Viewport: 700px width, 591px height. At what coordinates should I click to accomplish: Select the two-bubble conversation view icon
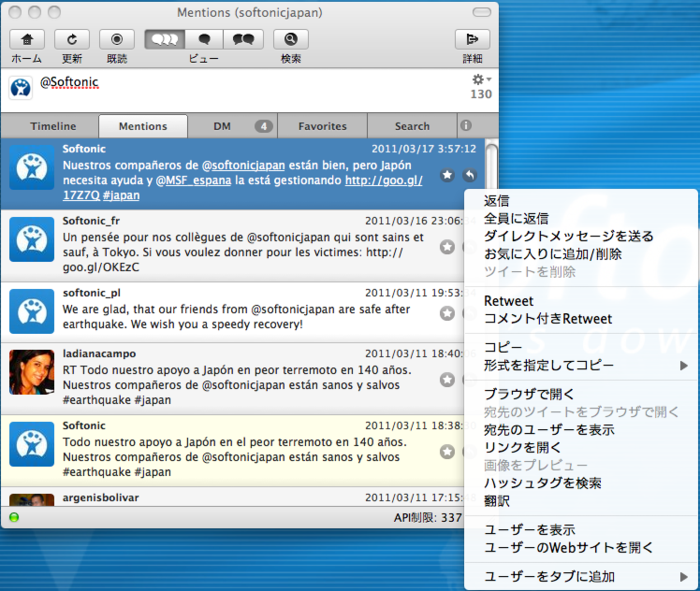(243, 39)
